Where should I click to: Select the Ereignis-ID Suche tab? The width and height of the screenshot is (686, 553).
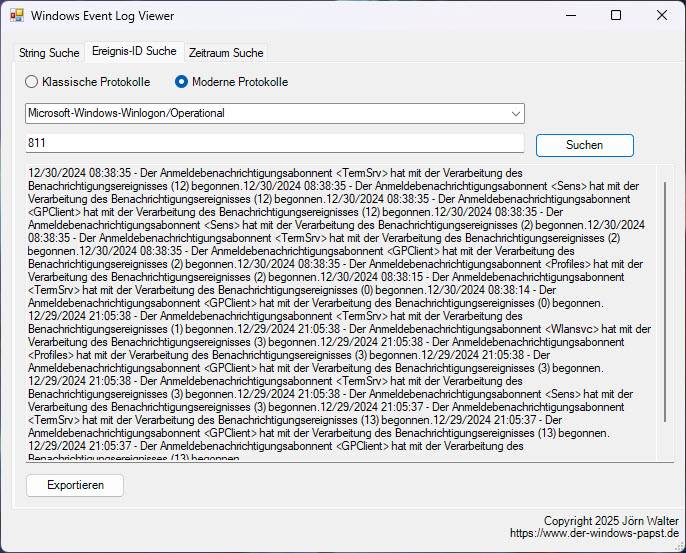click(134, 51)
